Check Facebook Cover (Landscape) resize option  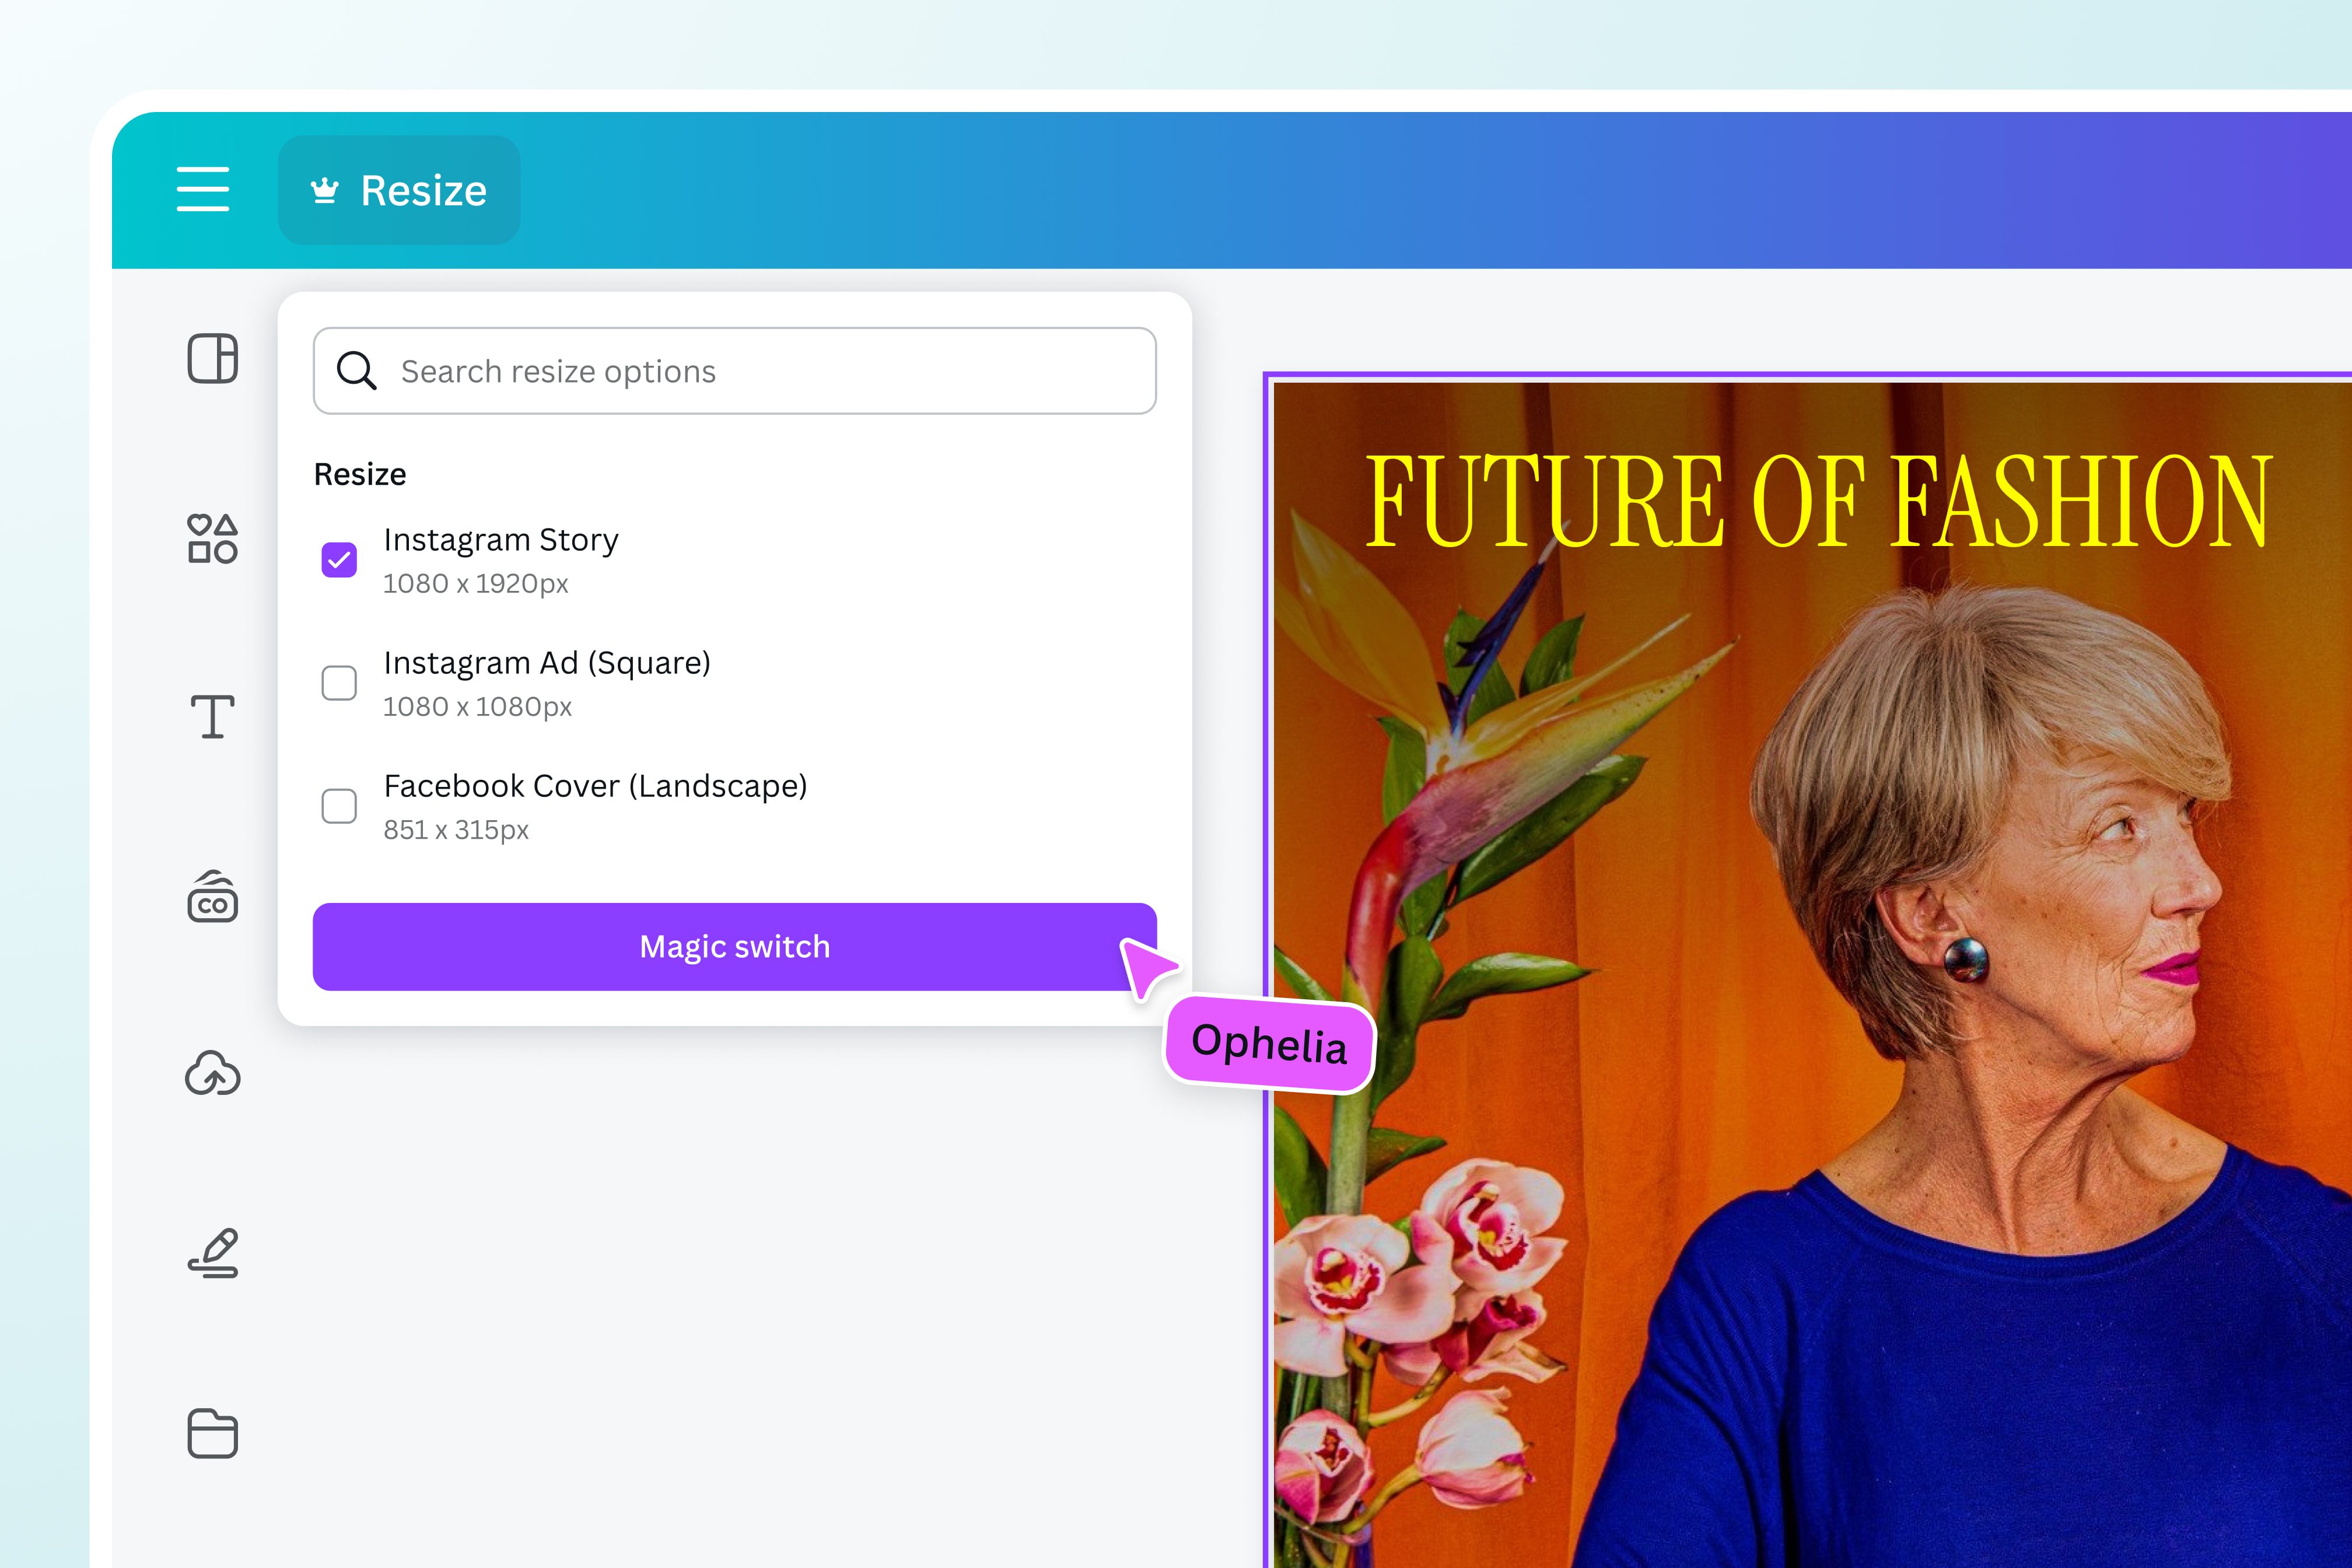pyautogui.click(x=340, y=806)
